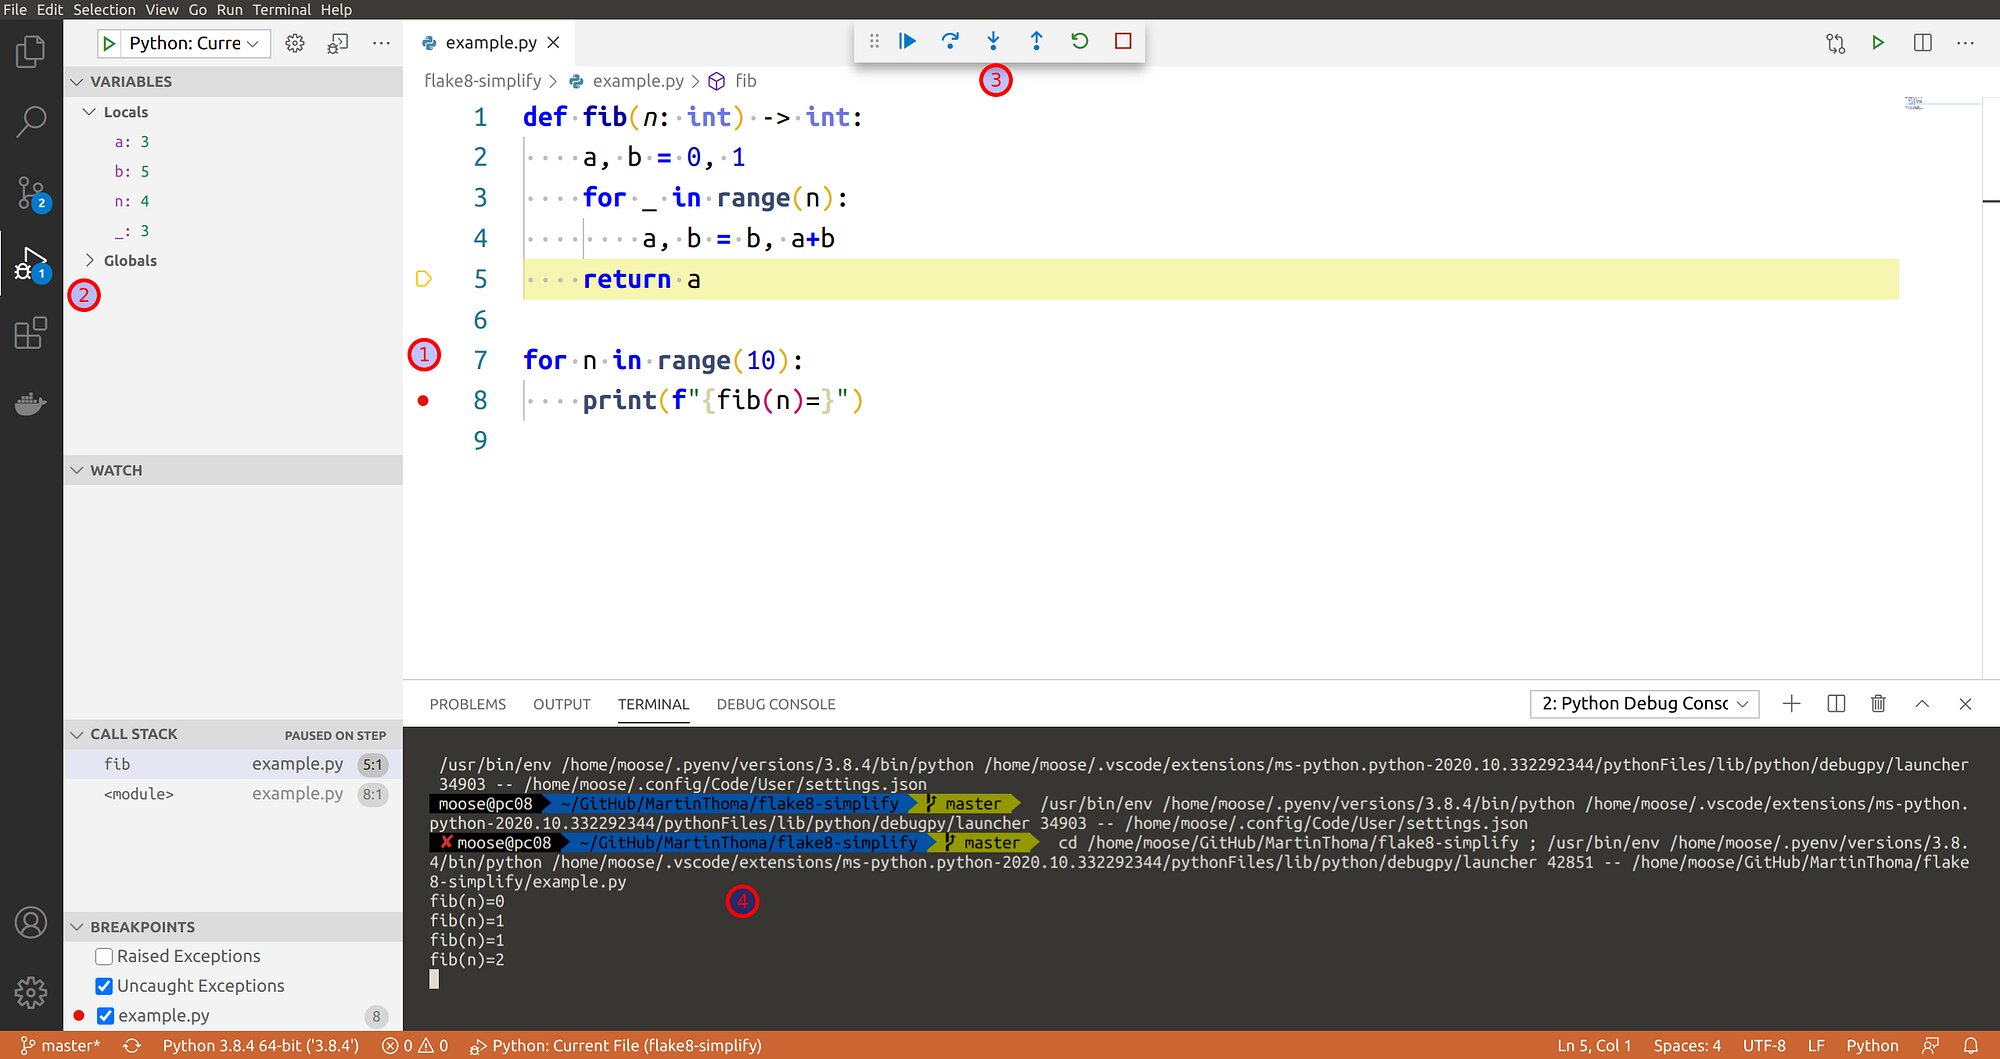Toggle Uncaught Exceptions breakpoint checkbox

[104, 986]
